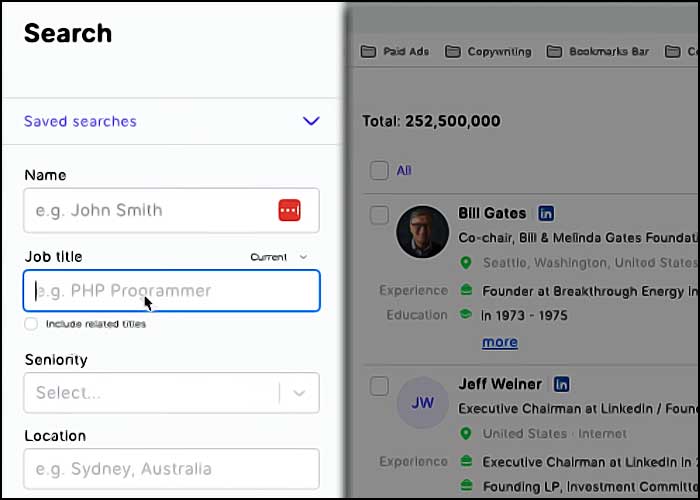The image size is (700, 500).
Task: Click Bill Gates' profile photo
Action: point(422,232)
